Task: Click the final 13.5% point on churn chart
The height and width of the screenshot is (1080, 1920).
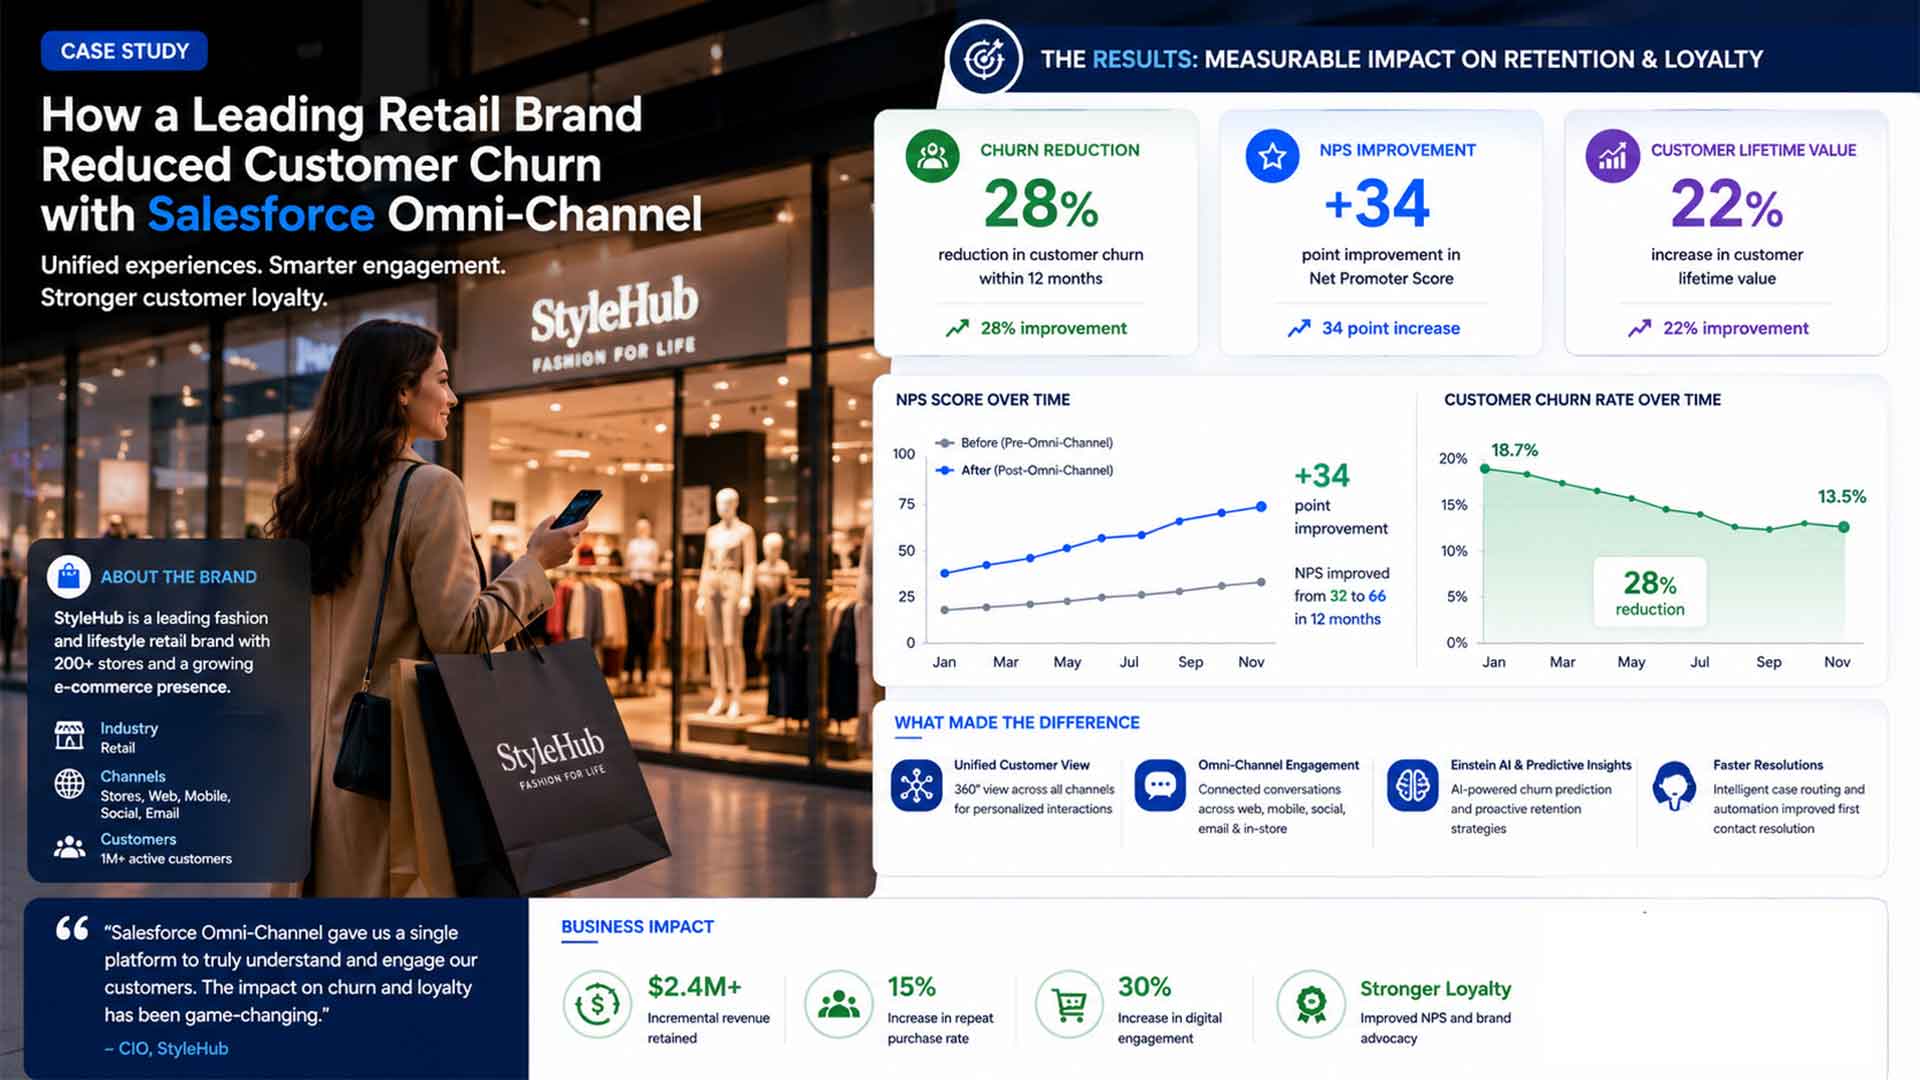Action: pyautogui.click(x=1844, y=527)
